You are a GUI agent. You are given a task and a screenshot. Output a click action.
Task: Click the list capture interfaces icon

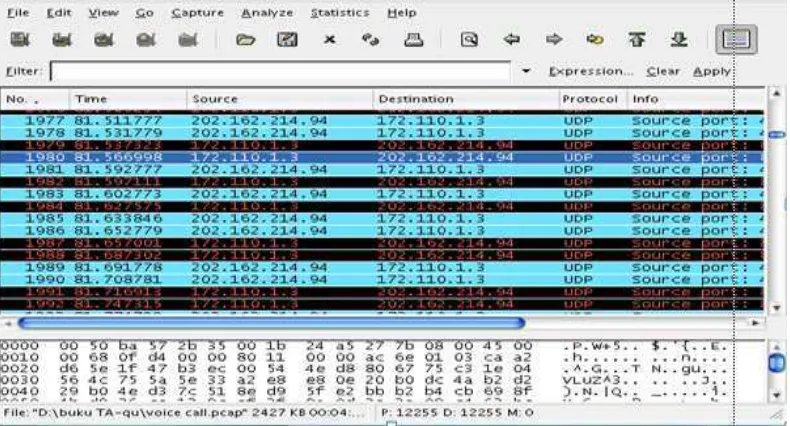(x=20, y=39)
